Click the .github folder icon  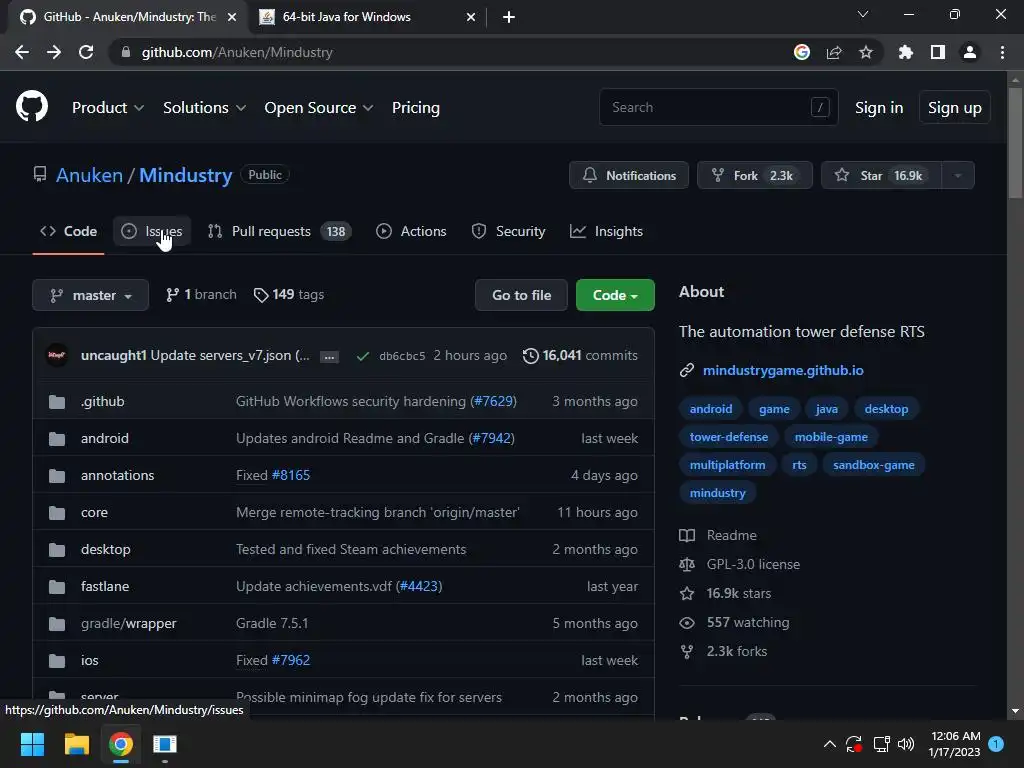(x=57, y=402)
